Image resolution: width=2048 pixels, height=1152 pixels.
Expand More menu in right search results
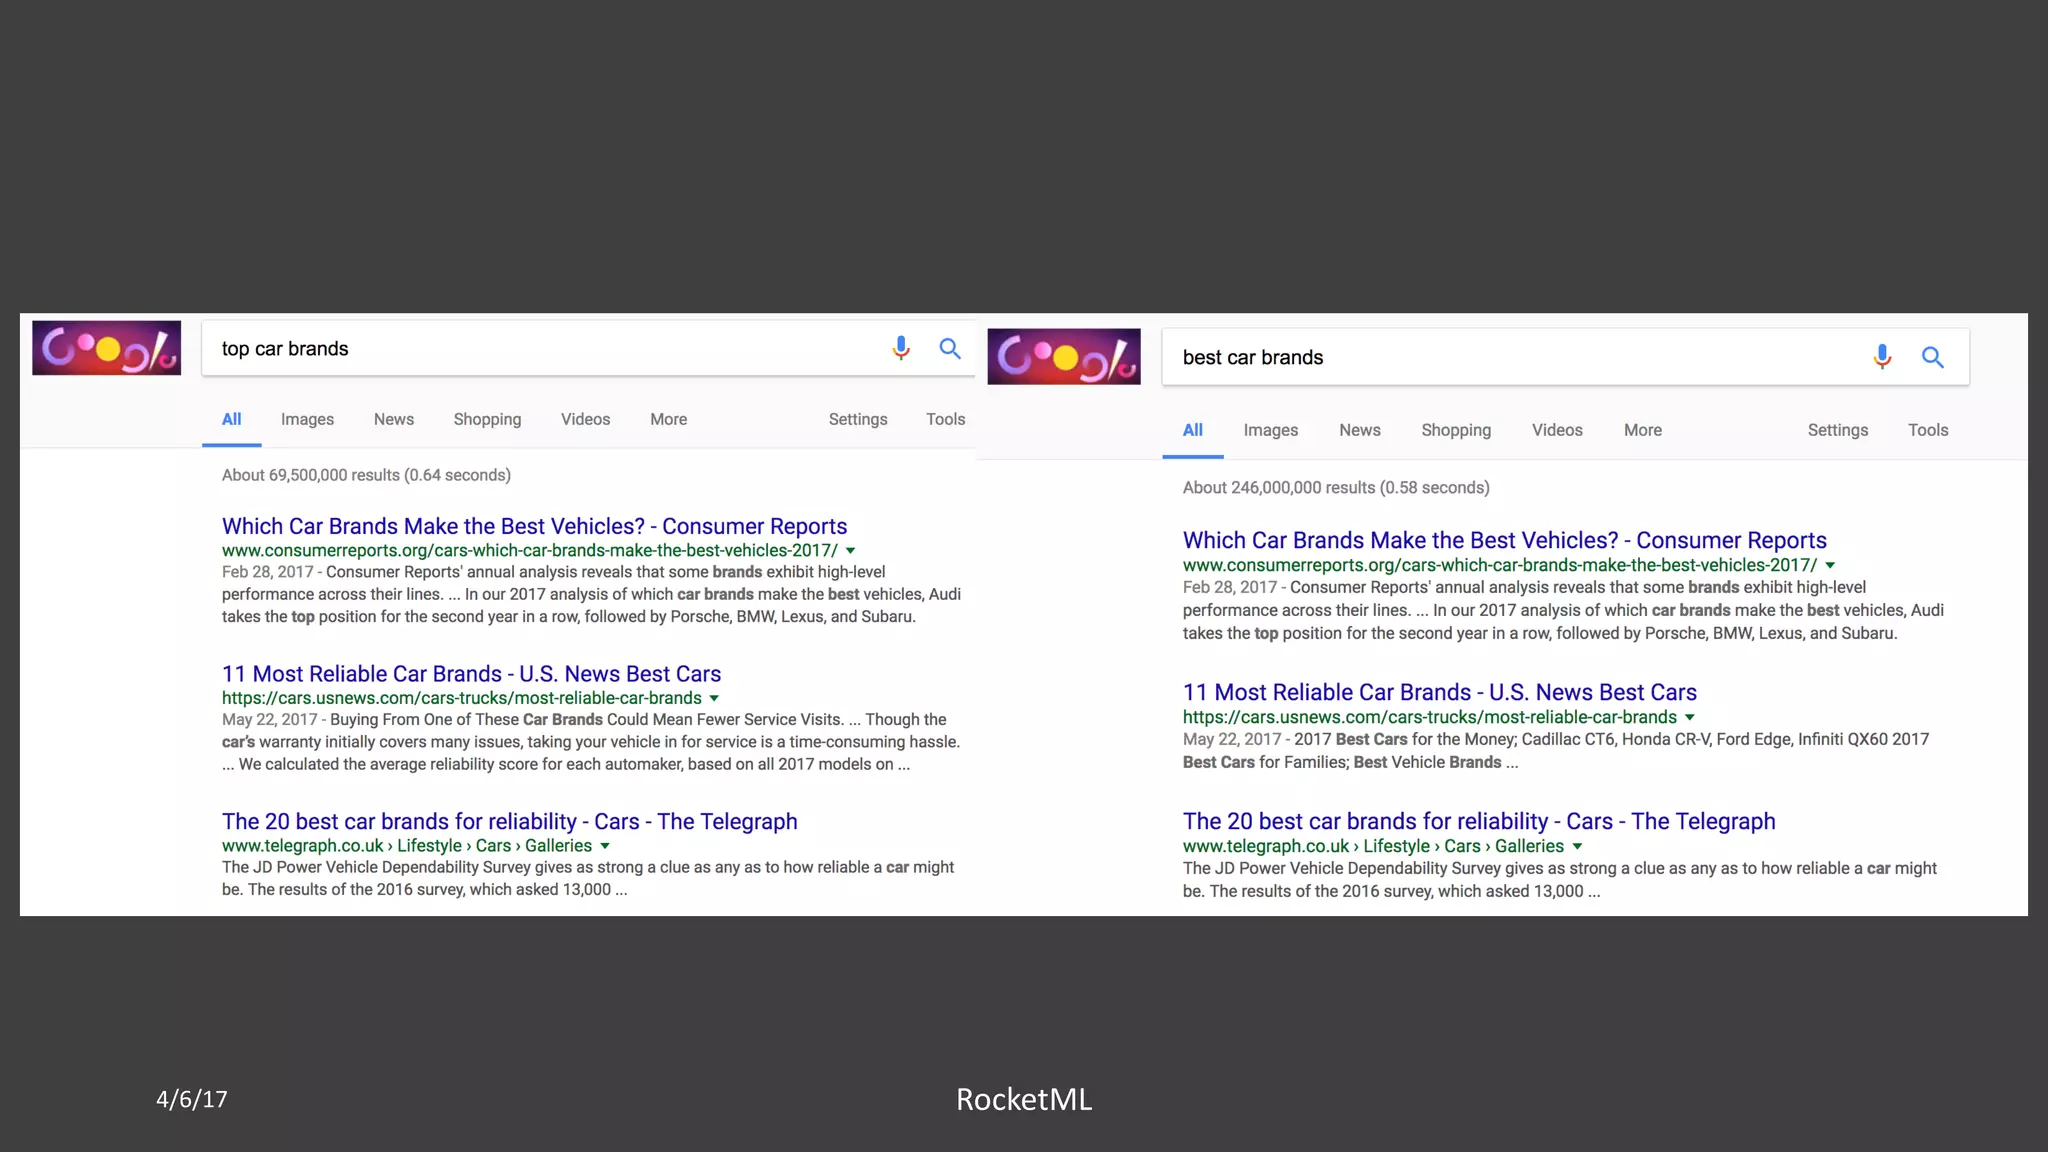tap(1643, 430)
